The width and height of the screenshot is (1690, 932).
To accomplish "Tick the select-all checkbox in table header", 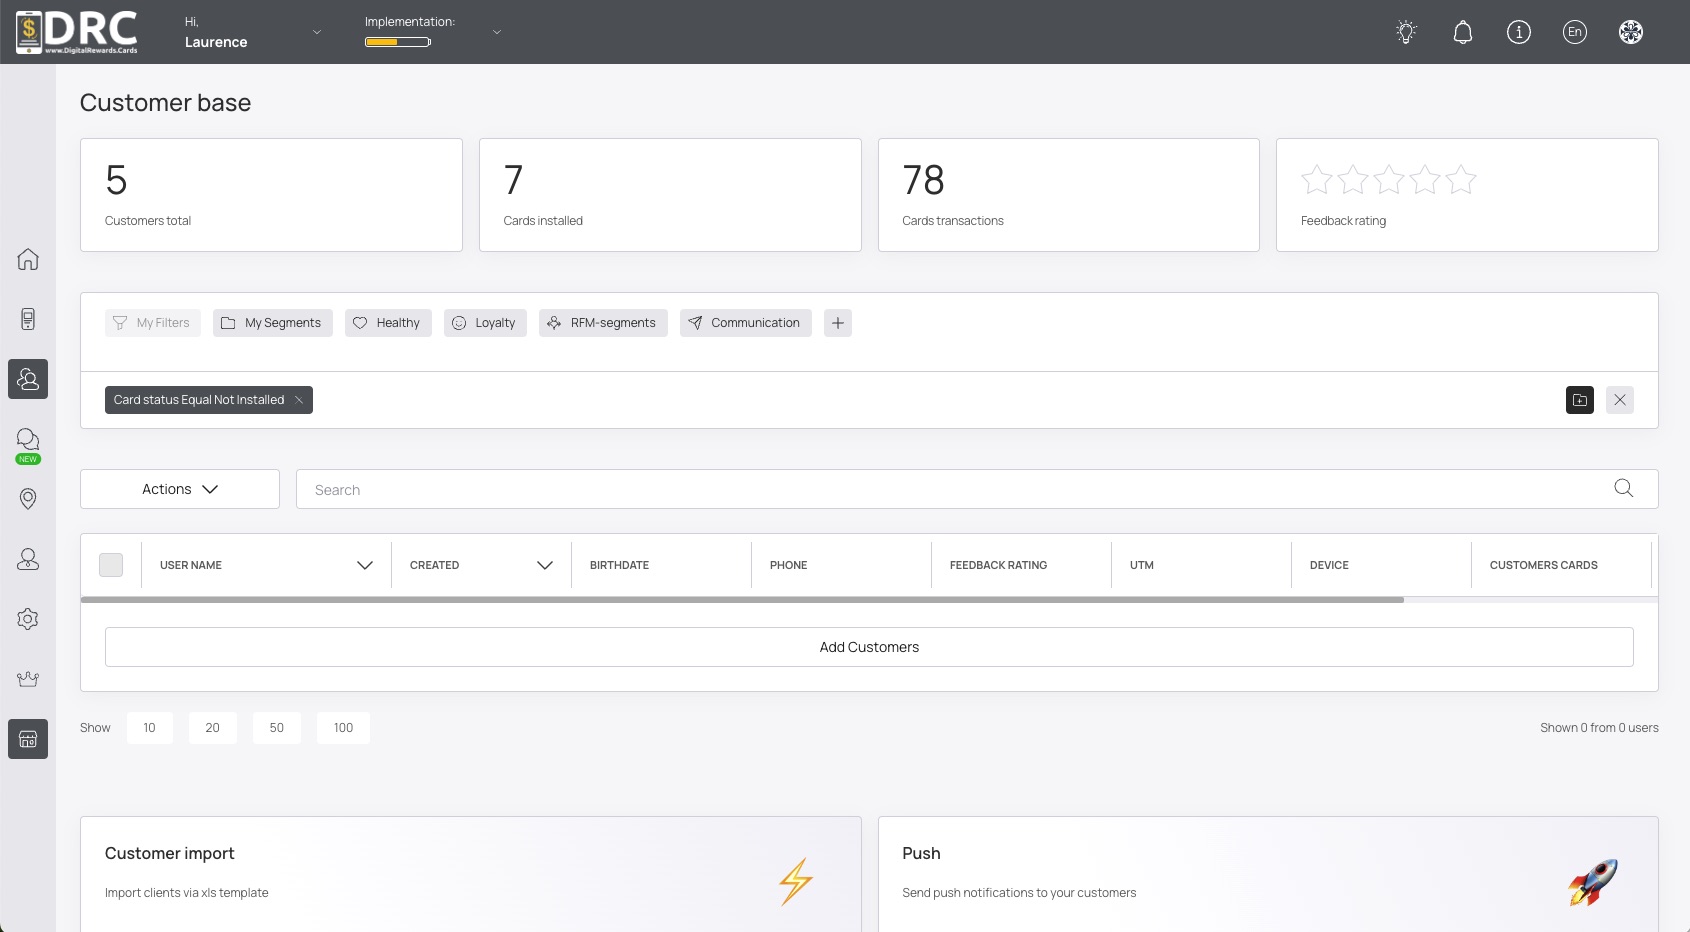I will [x=111, y=565].
